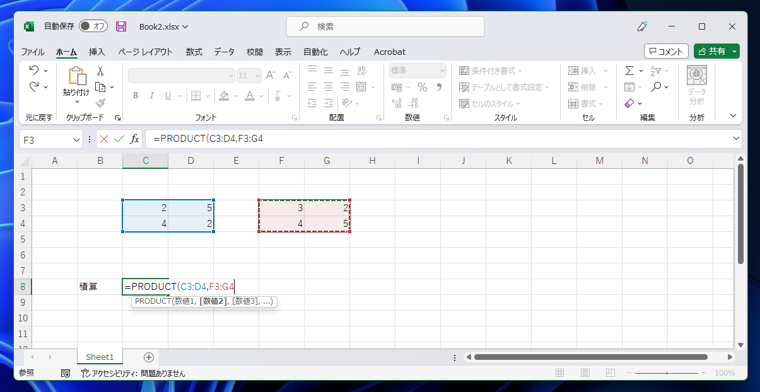
Task: Open the Name Box dropdown arrow
Action: click(x=76, y=140)
